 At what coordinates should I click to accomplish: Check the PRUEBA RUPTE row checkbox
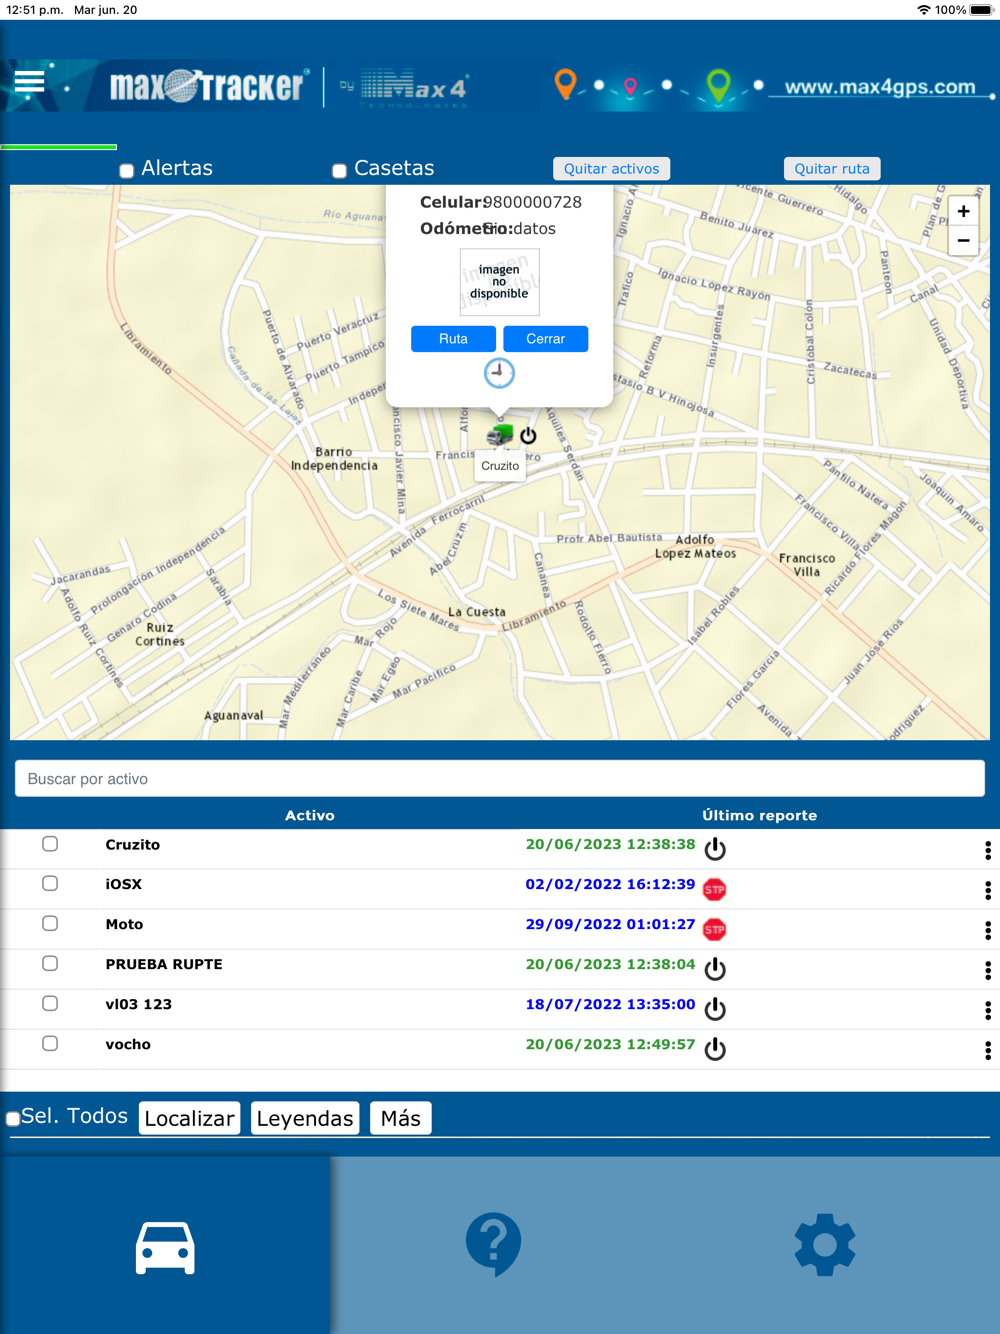tap(50, 964)
